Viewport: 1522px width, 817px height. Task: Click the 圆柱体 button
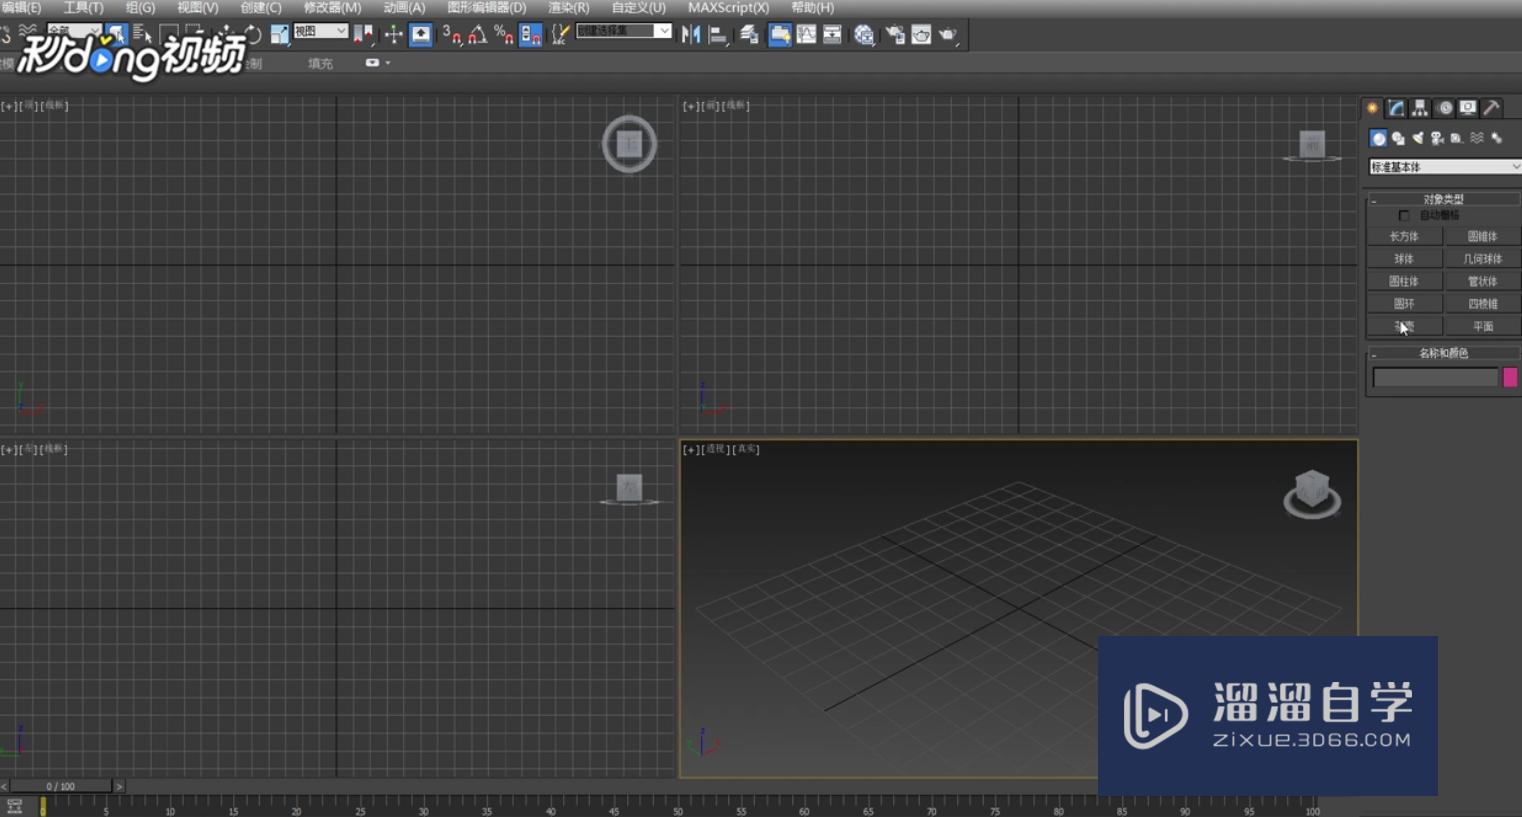pyautogui.click(x=1404, y=282)
